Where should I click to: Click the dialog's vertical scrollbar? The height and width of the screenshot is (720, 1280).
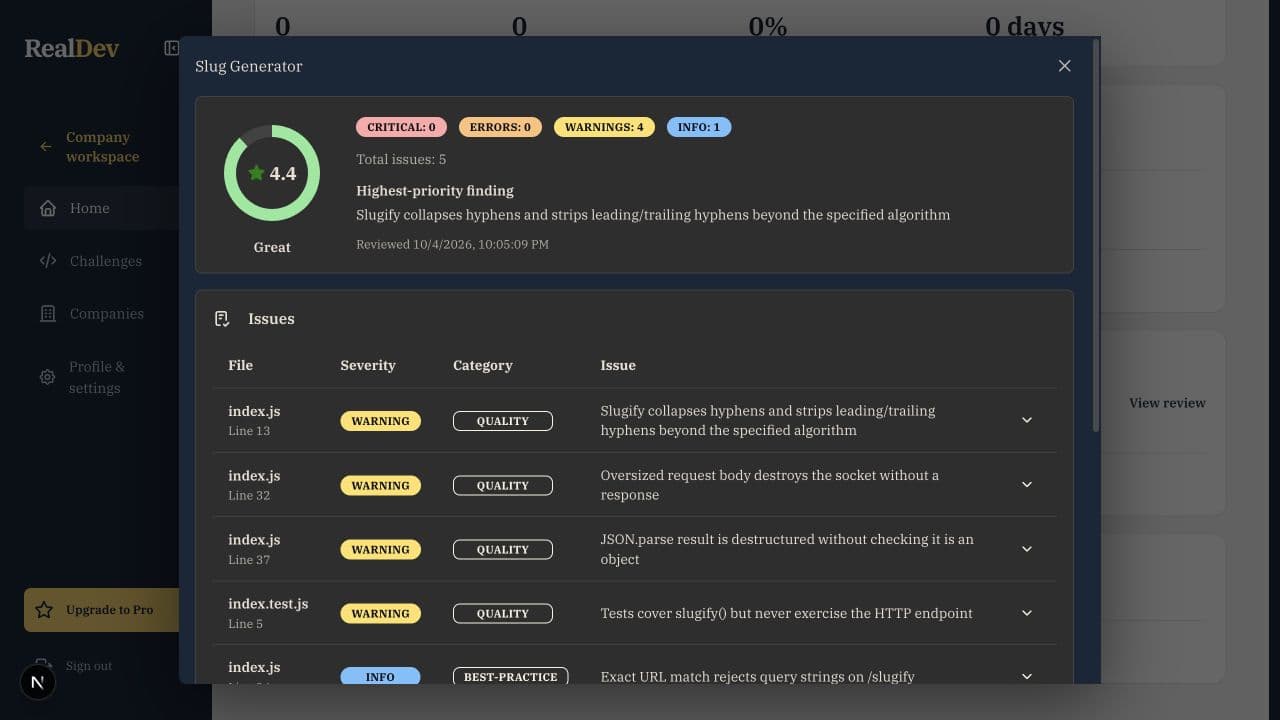coord(1096,236)
